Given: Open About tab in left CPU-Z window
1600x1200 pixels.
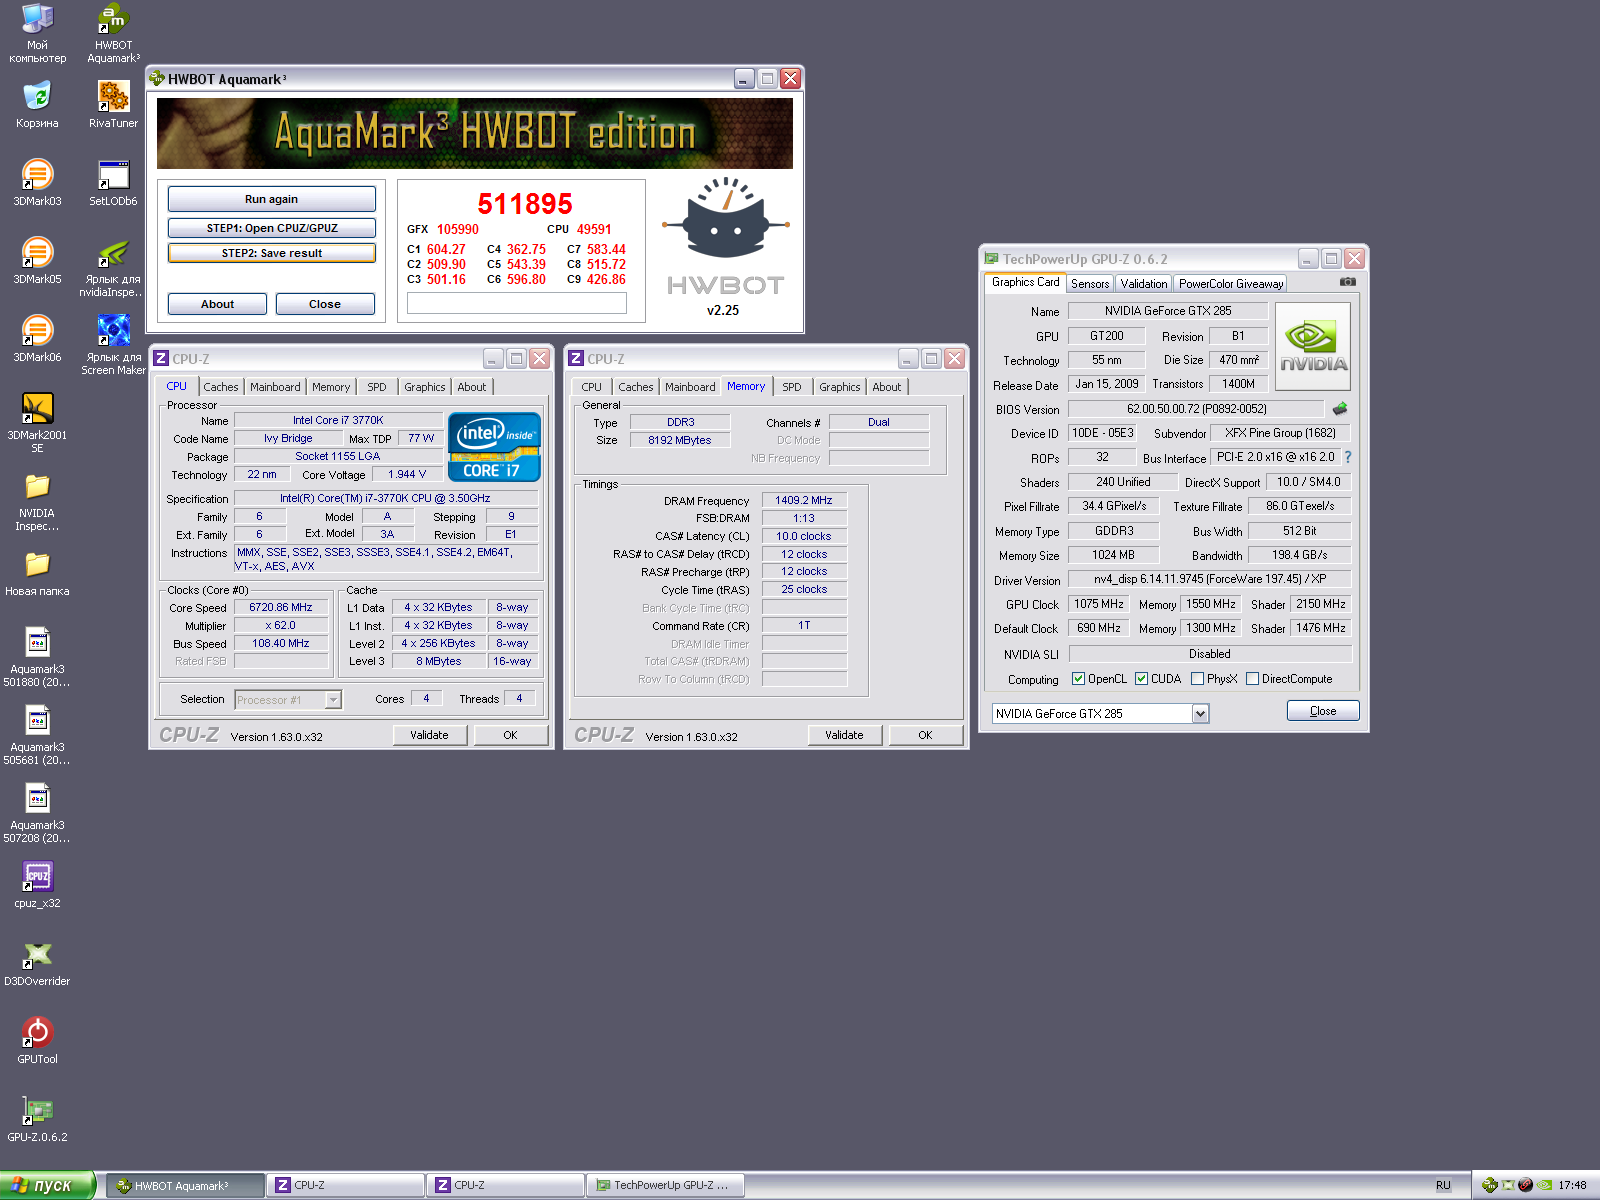Looking at the screenshot, I should (472, 387).
